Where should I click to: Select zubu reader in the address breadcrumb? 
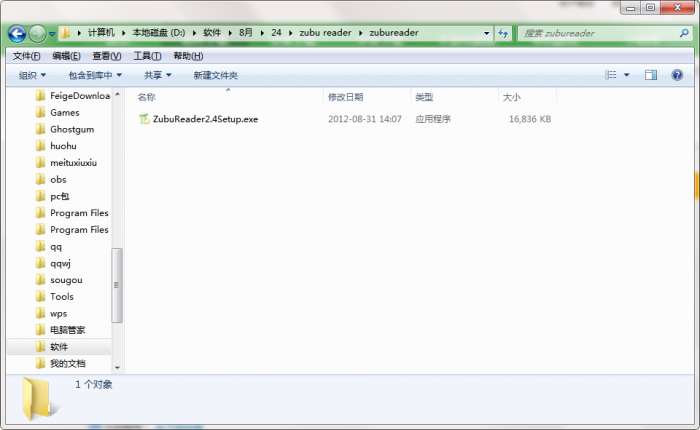[x=325, y=33]
